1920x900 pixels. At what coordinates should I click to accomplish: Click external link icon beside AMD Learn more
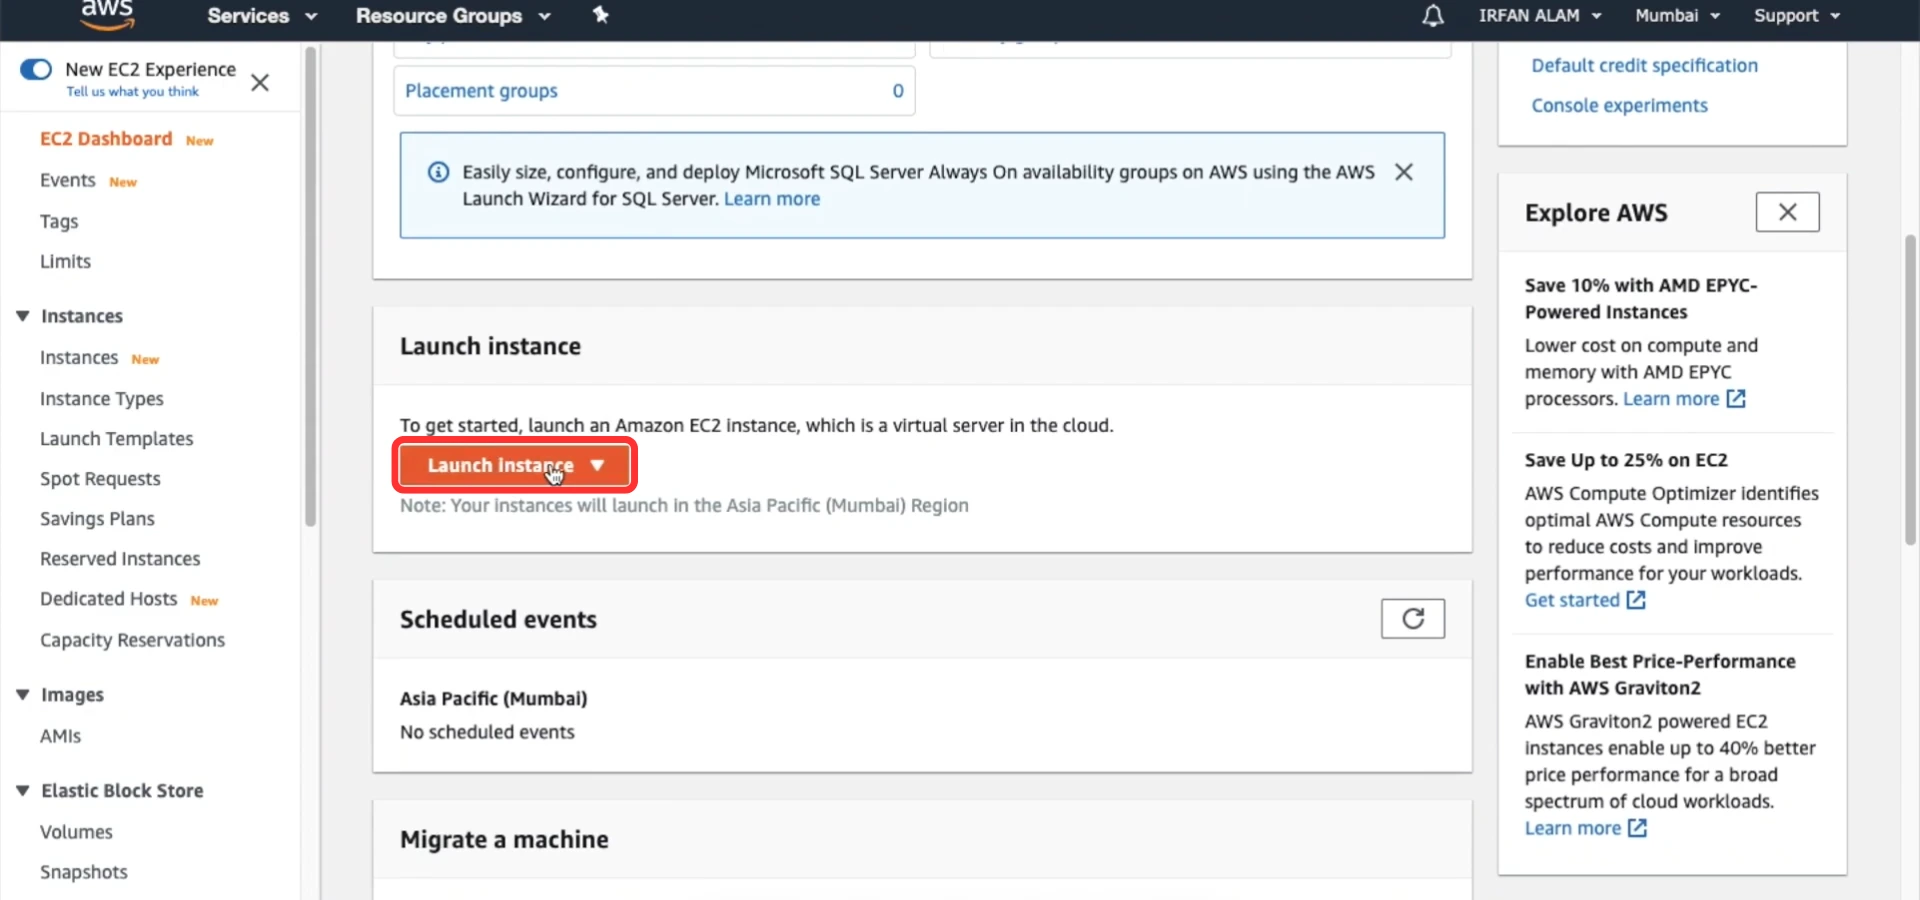(x=1736, y=399)
